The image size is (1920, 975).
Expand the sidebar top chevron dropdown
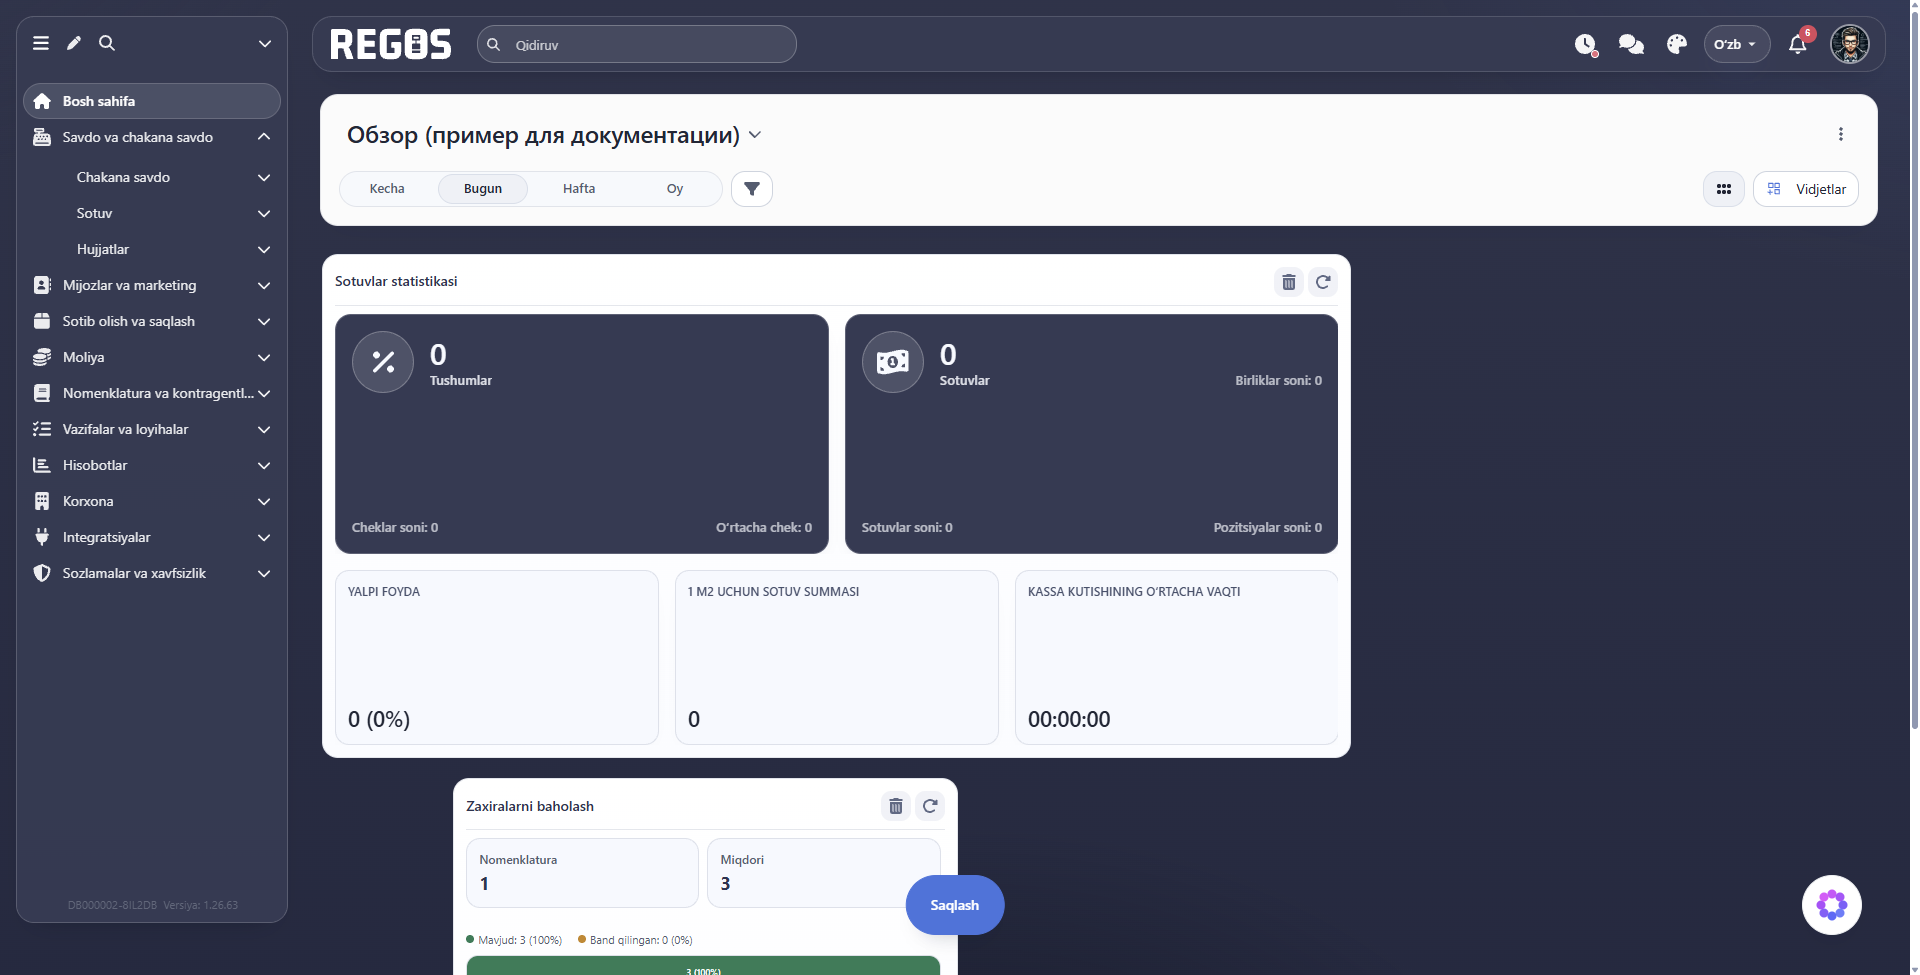[265, 43]
